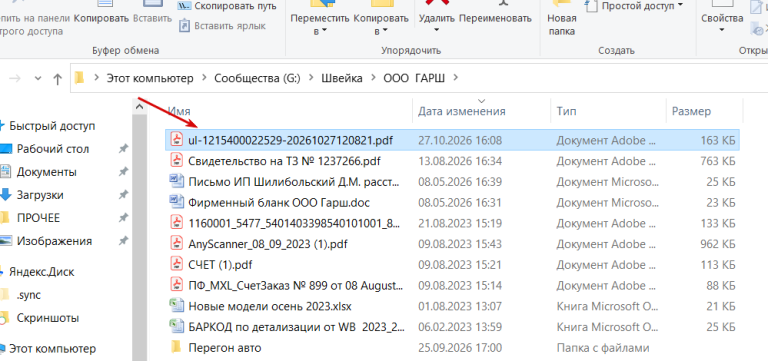768x361 pixels.
Task: Click the Скопировать путь icon
Action: [184, 6]
